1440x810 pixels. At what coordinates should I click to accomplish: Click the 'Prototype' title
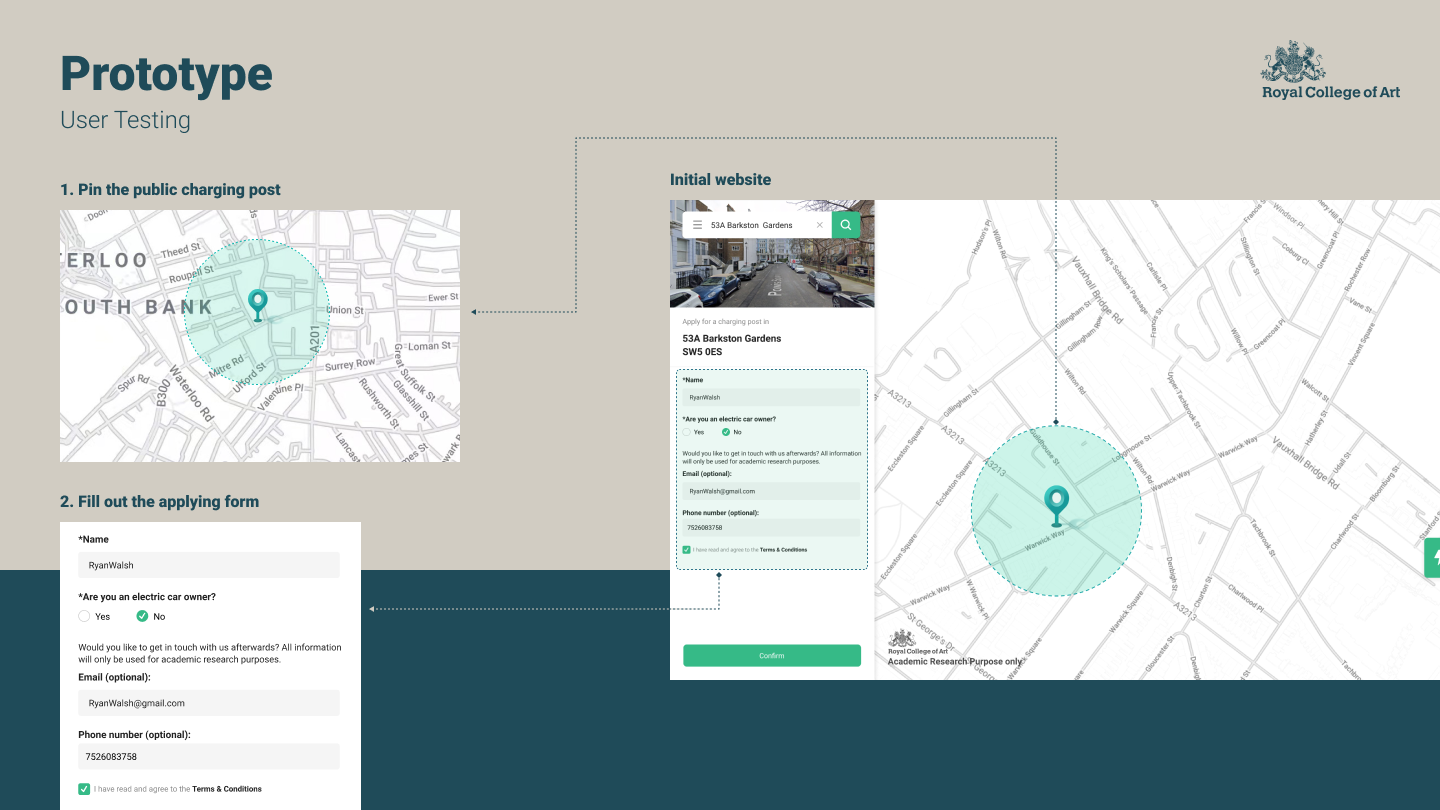tap(166, 74)
